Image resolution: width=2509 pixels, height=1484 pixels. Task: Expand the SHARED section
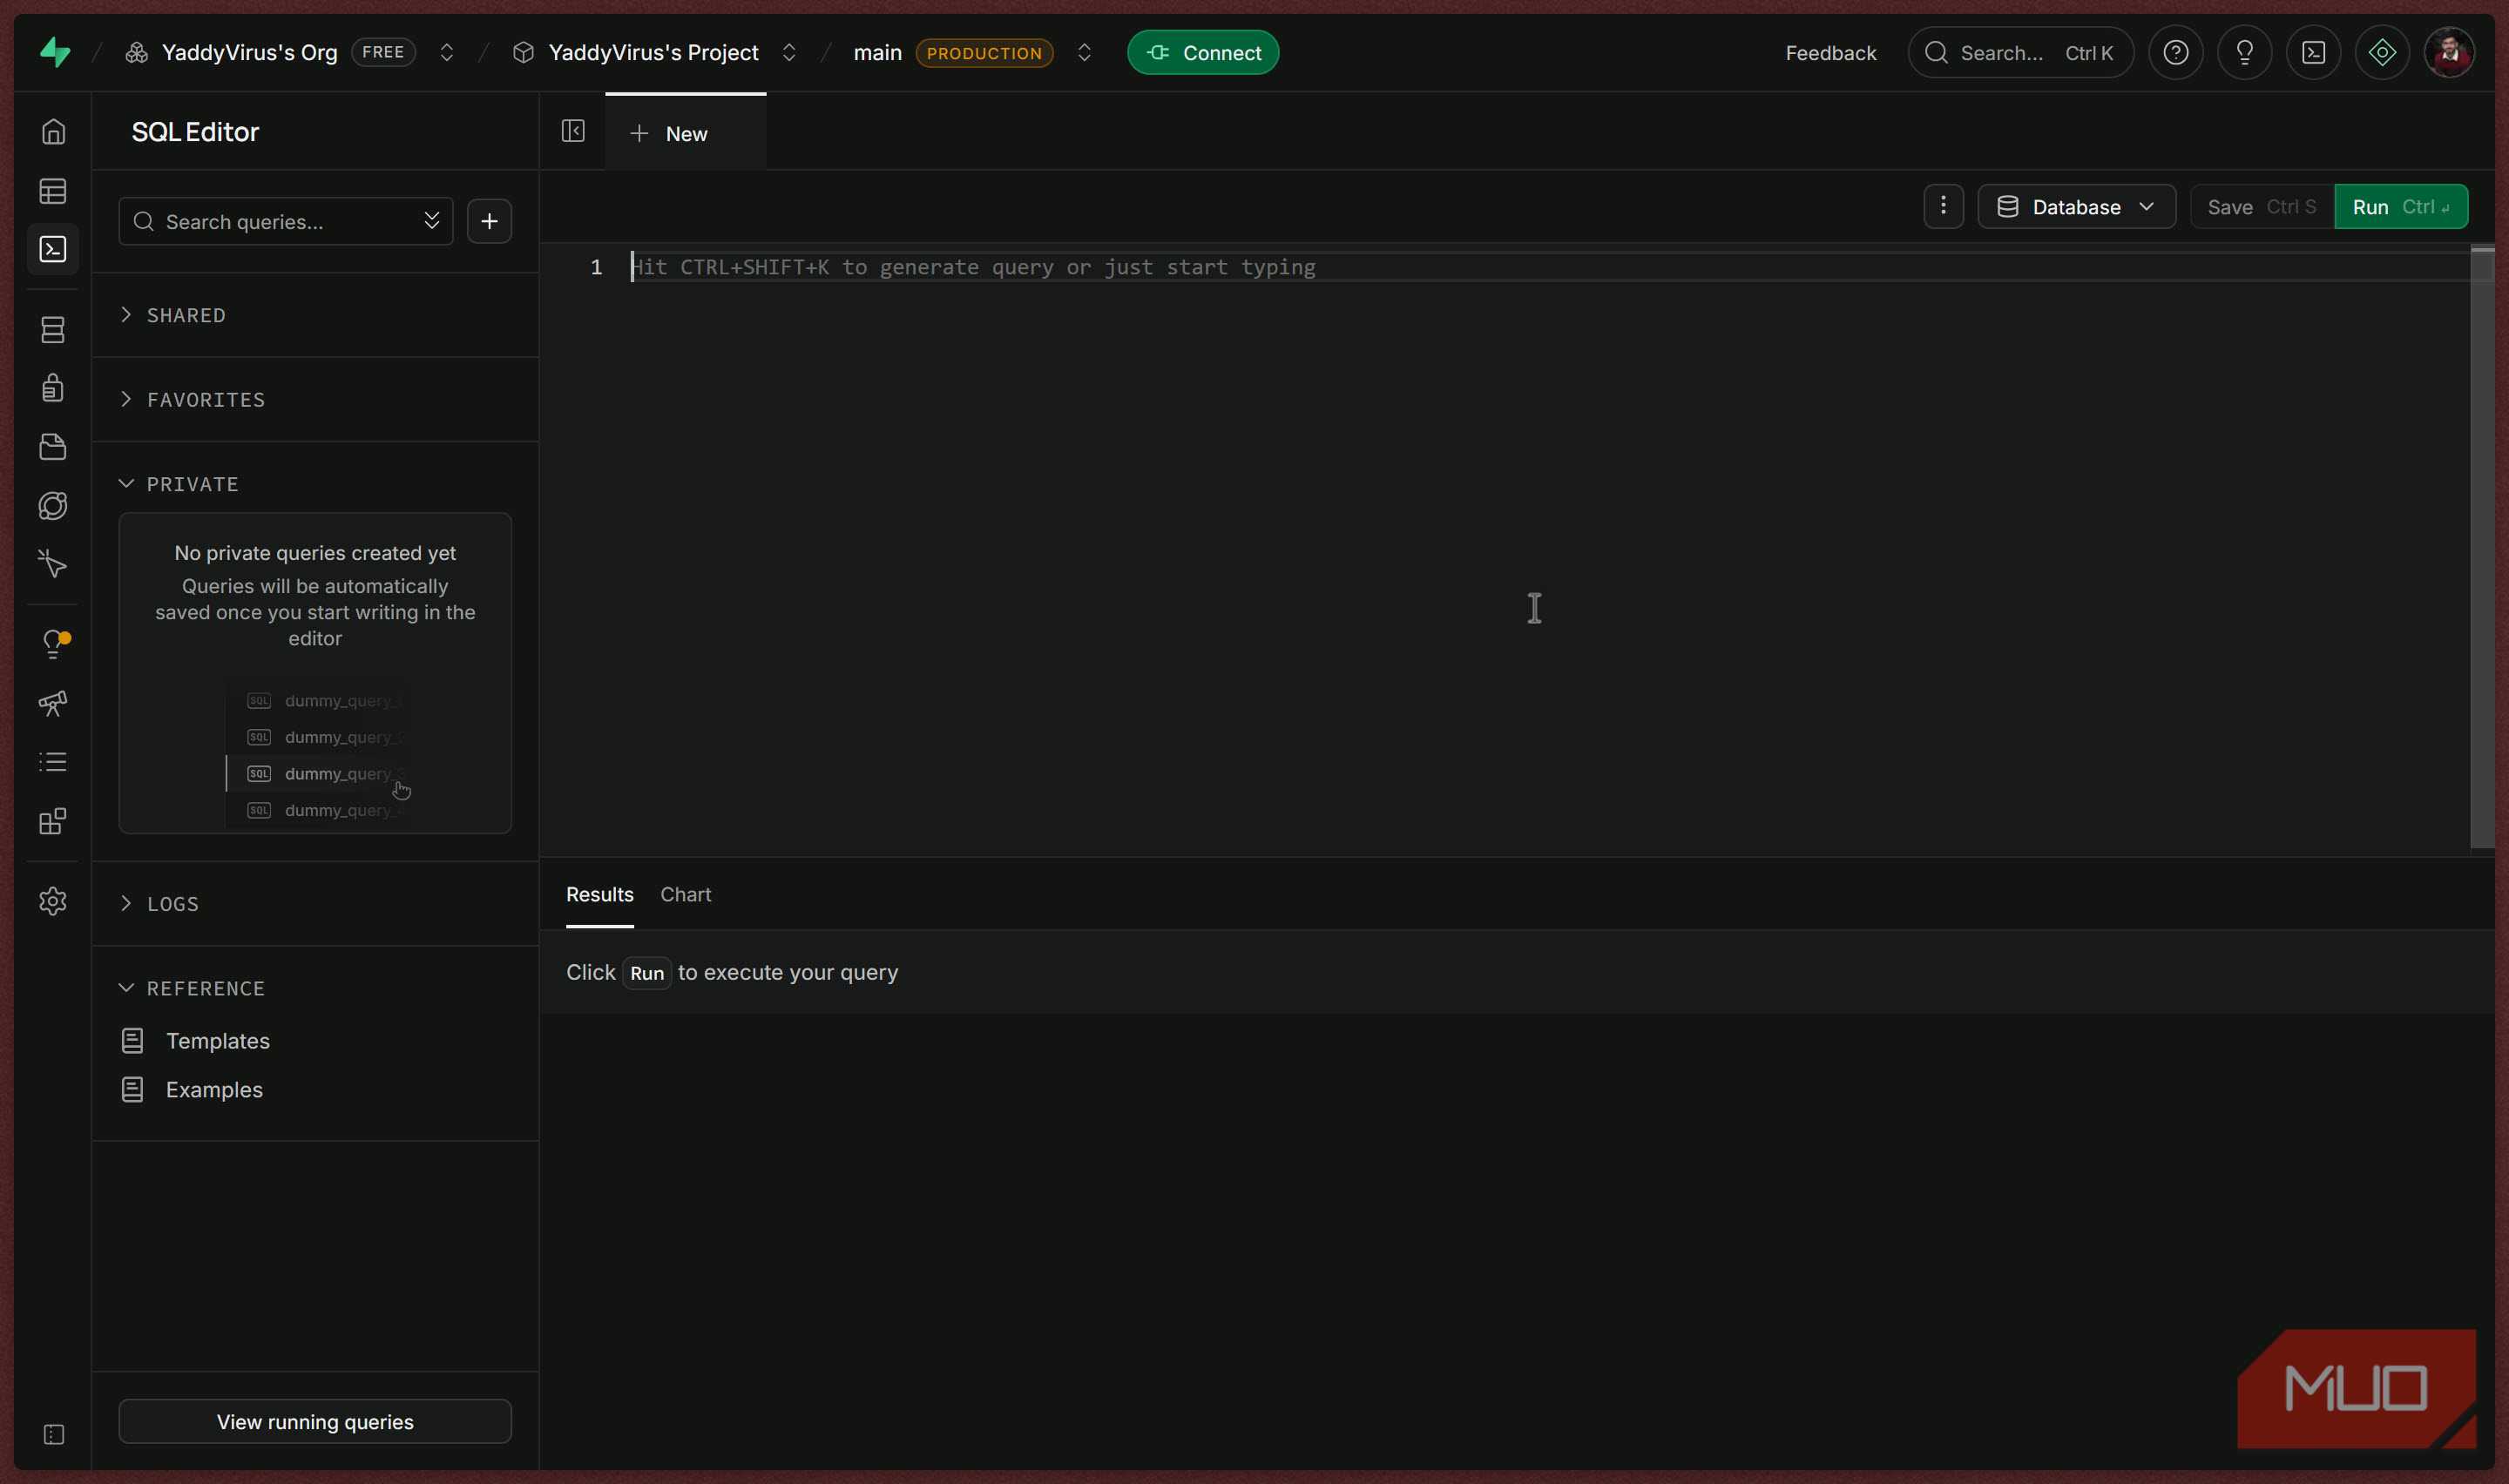(x=315, y=315)
